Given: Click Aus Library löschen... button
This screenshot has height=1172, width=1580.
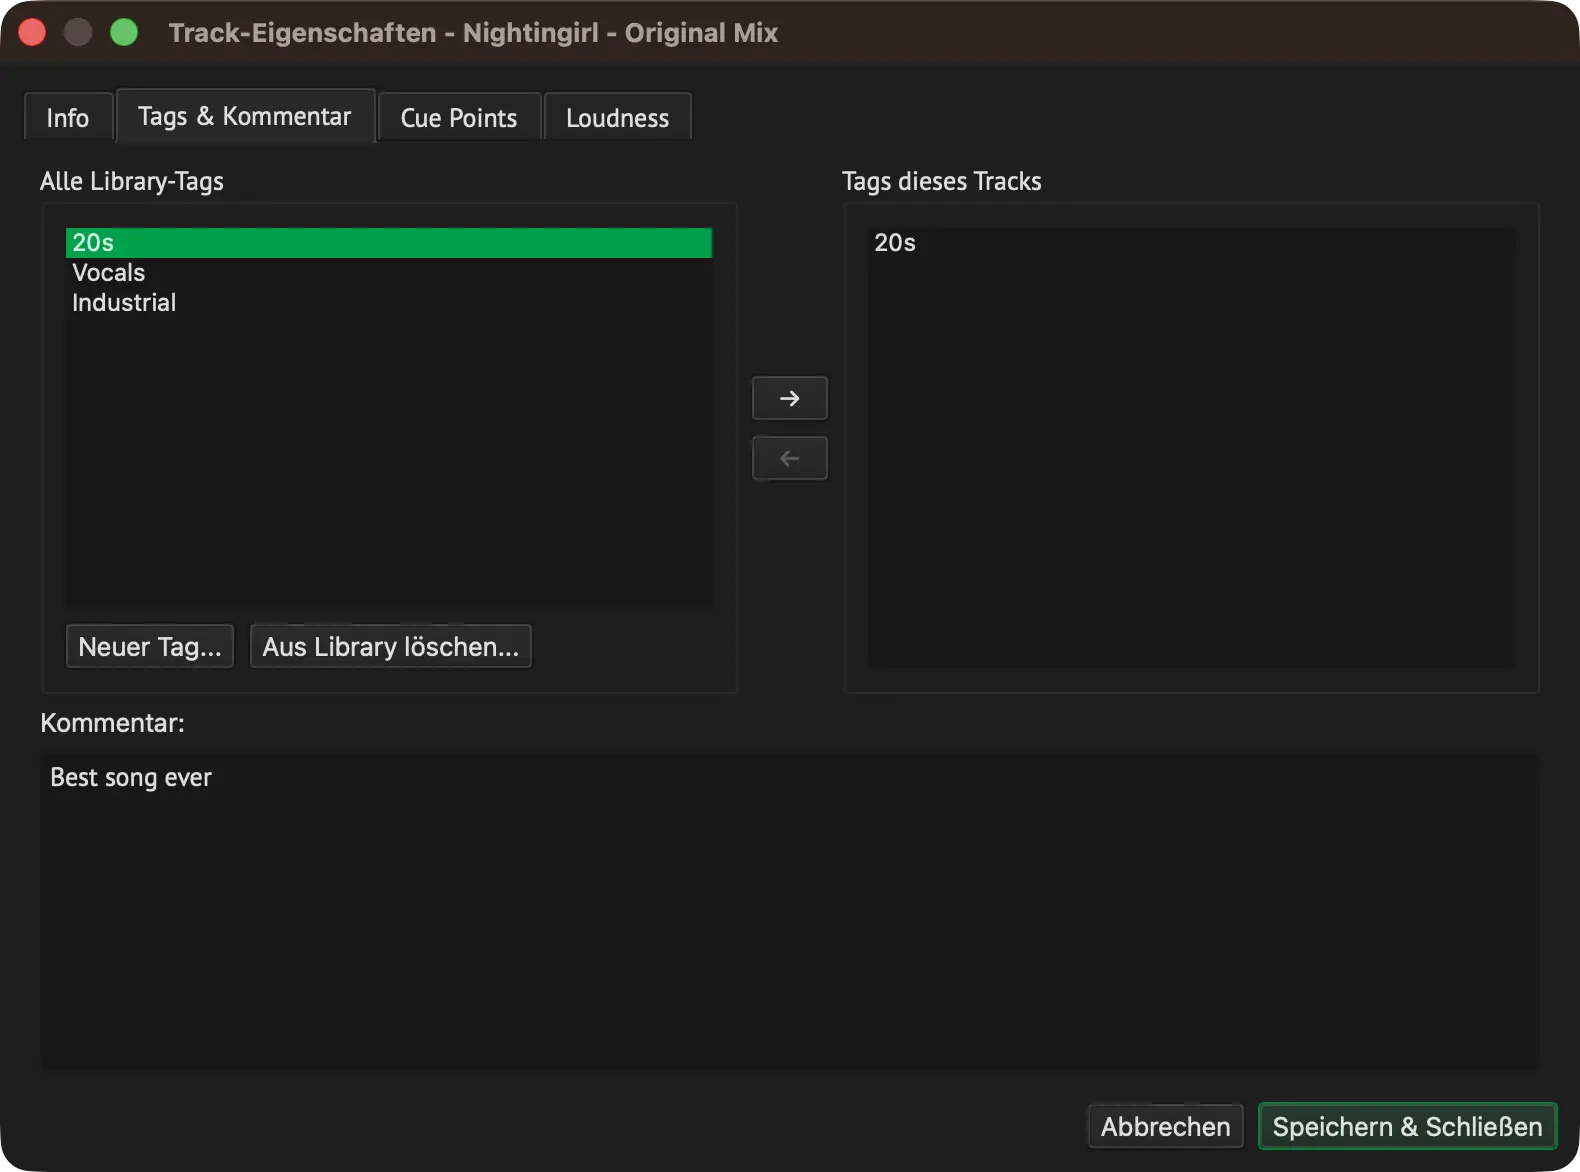Looking at the screenshot, I should [391, 646].
